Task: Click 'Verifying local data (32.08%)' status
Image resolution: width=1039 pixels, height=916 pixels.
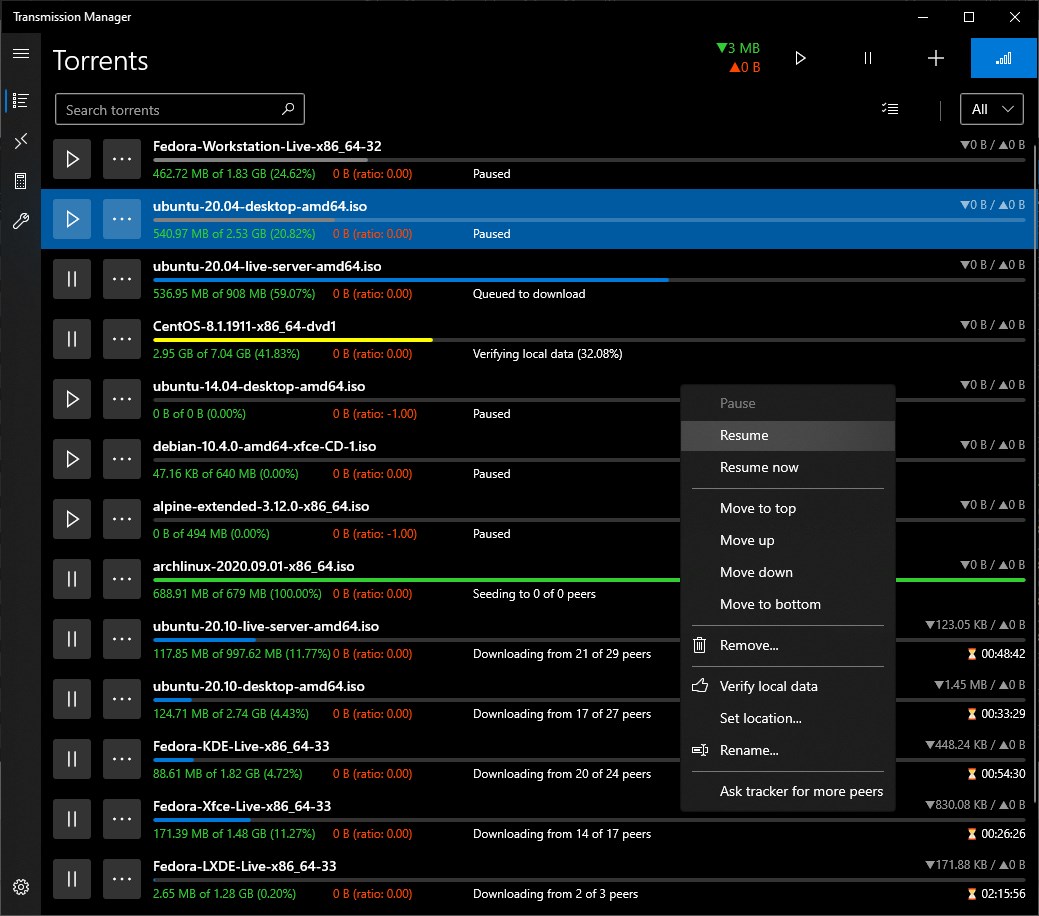Action: [547, 354]
